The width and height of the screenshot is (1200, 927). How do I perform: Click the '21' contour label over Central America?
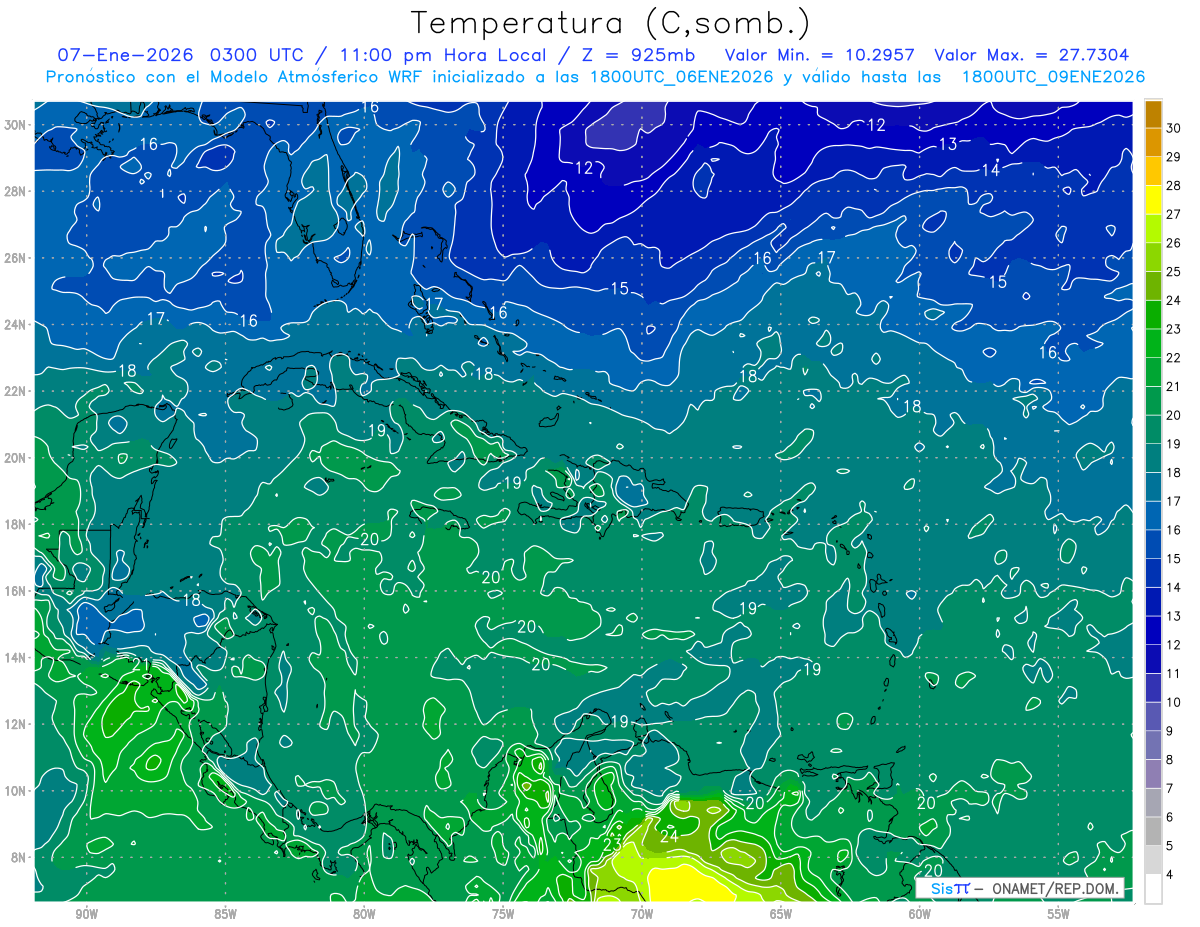[141, 663]
